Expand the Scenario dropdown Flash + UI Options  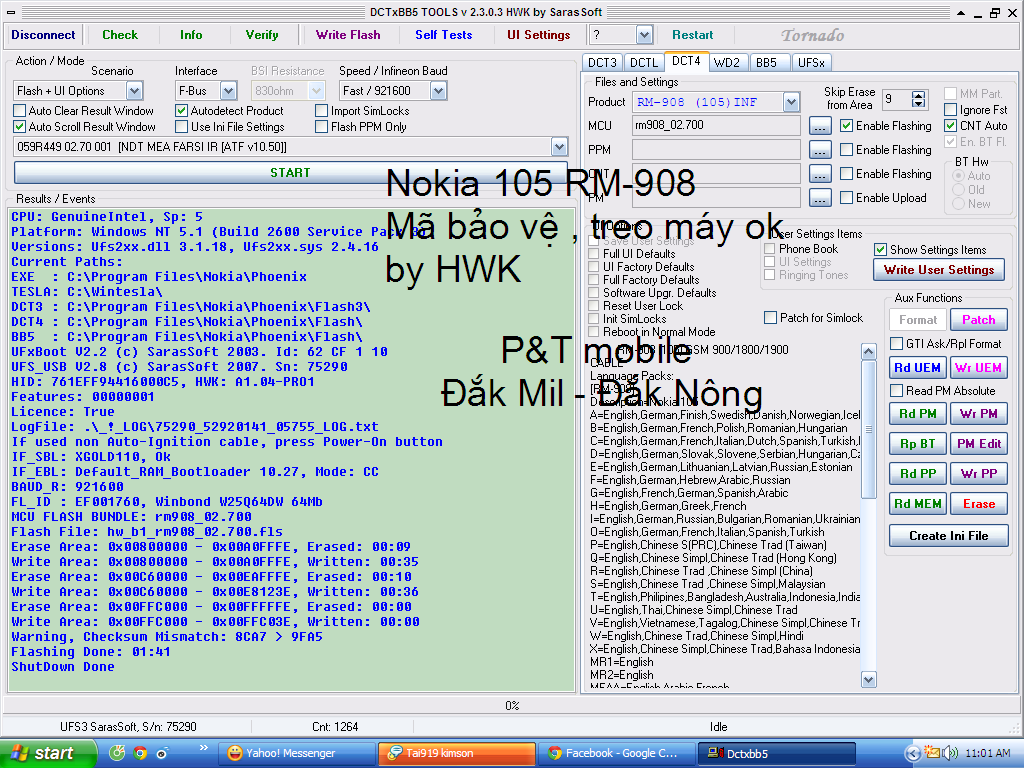pyautogui.click(x=135, y=91)
